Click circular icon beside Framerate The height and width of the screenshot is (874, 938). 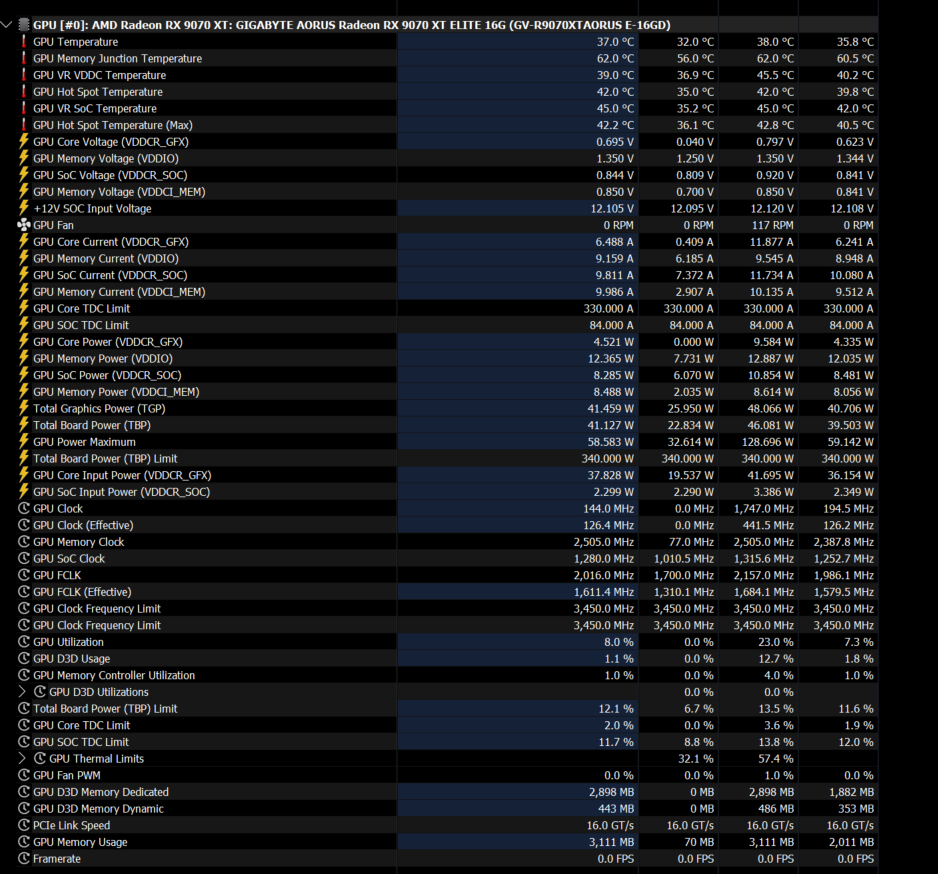pos(24,858)
